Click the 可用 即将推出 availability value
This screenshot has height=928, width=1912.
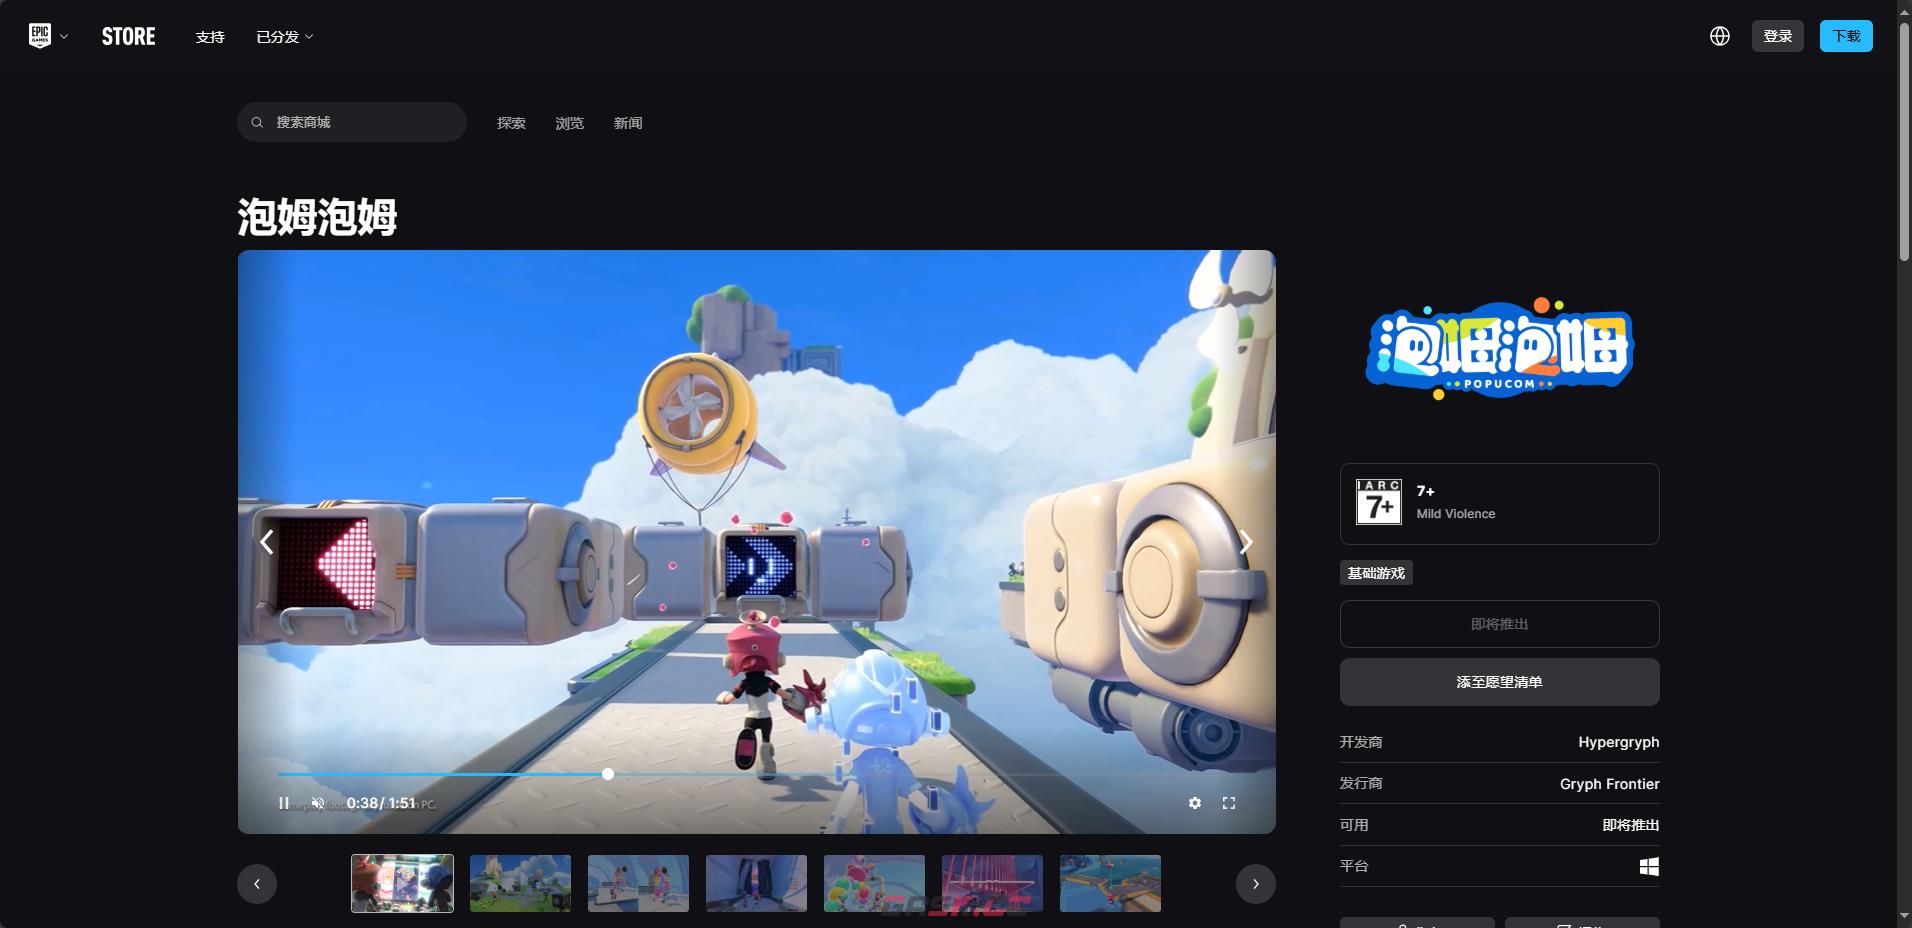pyautogui.click(x=1630, y=825)
